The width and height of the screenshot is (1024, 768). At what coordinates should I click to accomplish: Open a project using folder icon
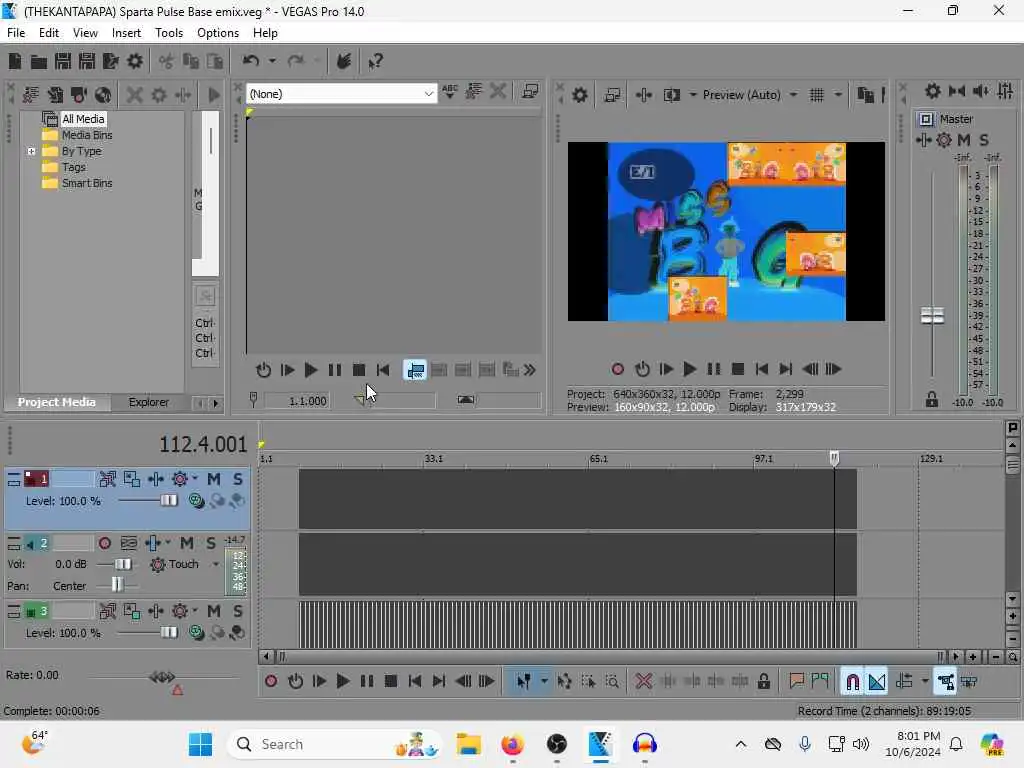39,61
